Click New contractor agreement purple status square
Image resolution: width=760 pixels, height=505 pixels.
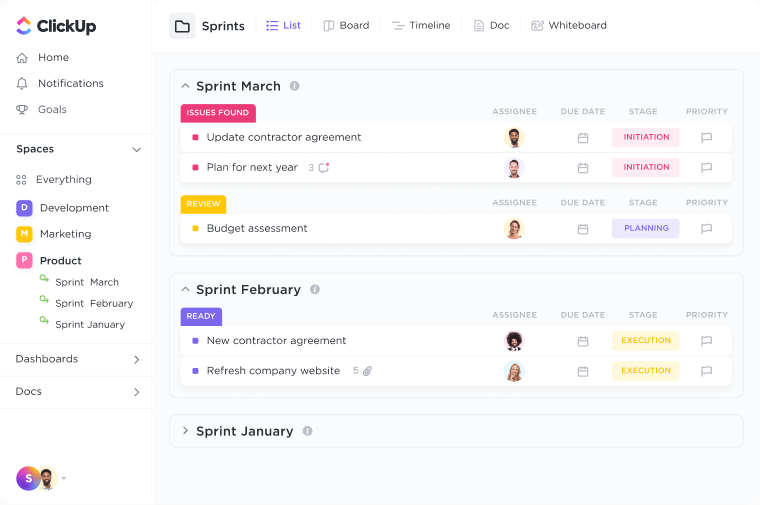pos(195,341)
